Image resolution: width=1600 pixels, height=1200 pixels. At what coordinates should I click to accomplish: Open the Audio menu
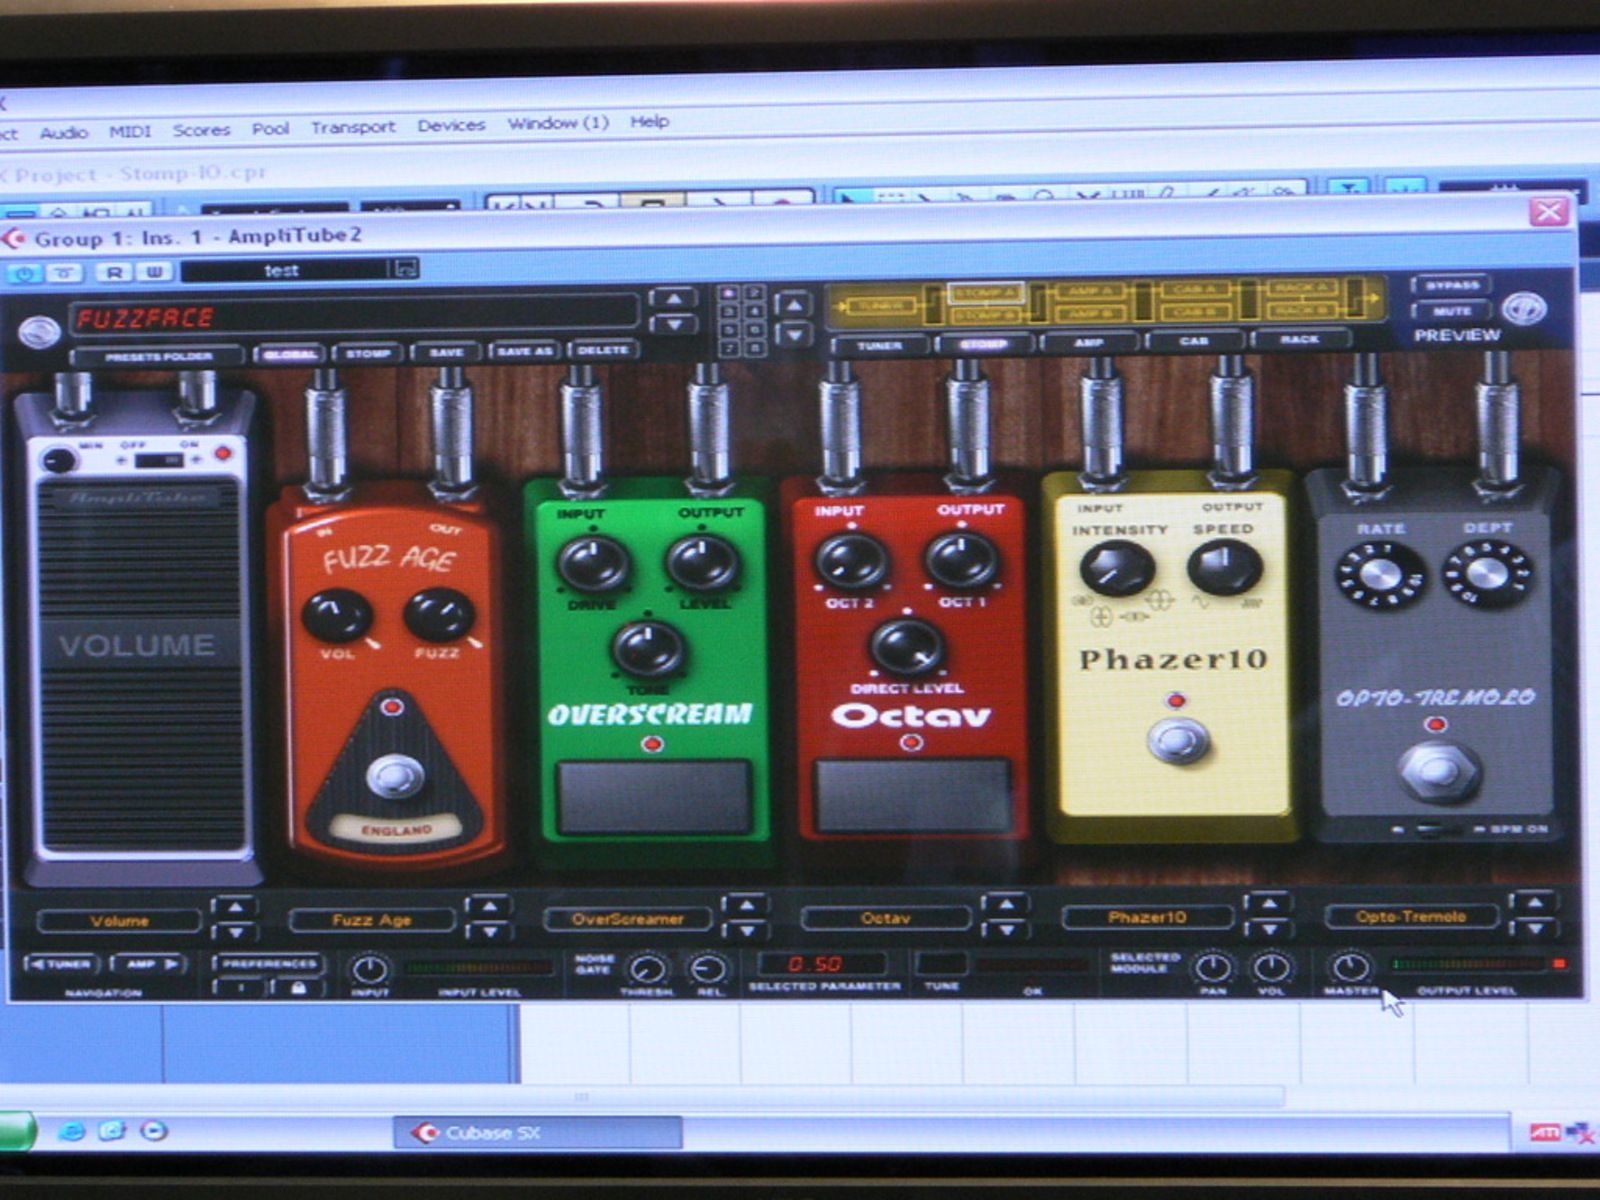click(x=64, y=132)
